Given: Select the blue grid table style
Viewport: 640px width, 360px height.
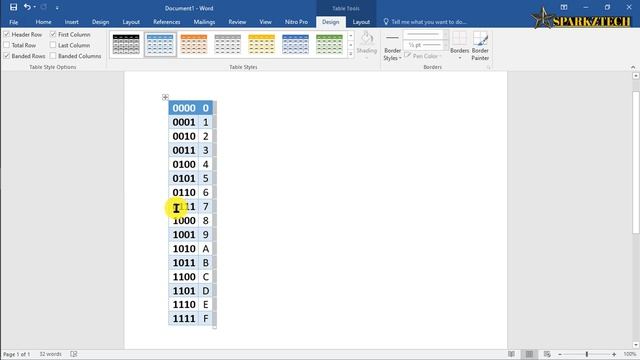Looking at the screenshot, I should coord(160,44).
